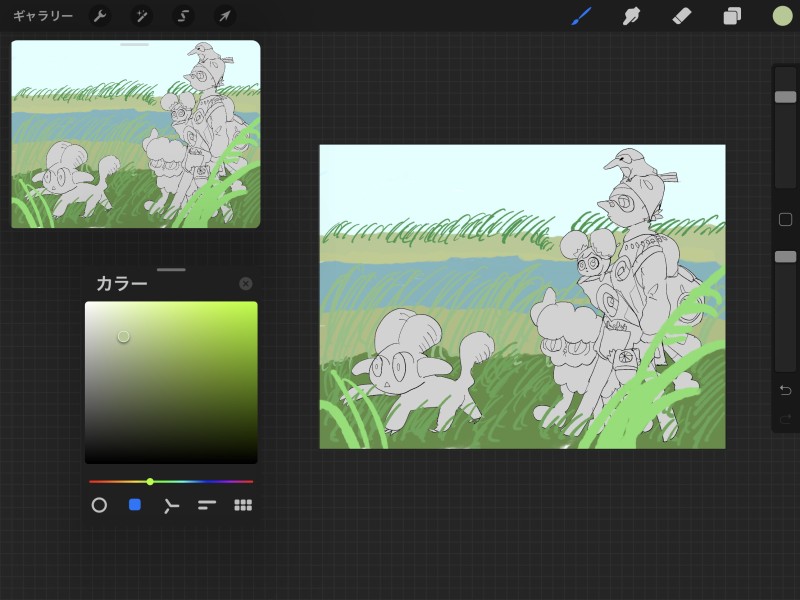Viewport: 800px width, 600px height.
Task: Open the Adjustments magic wand menu
Action: click(141, 16)
